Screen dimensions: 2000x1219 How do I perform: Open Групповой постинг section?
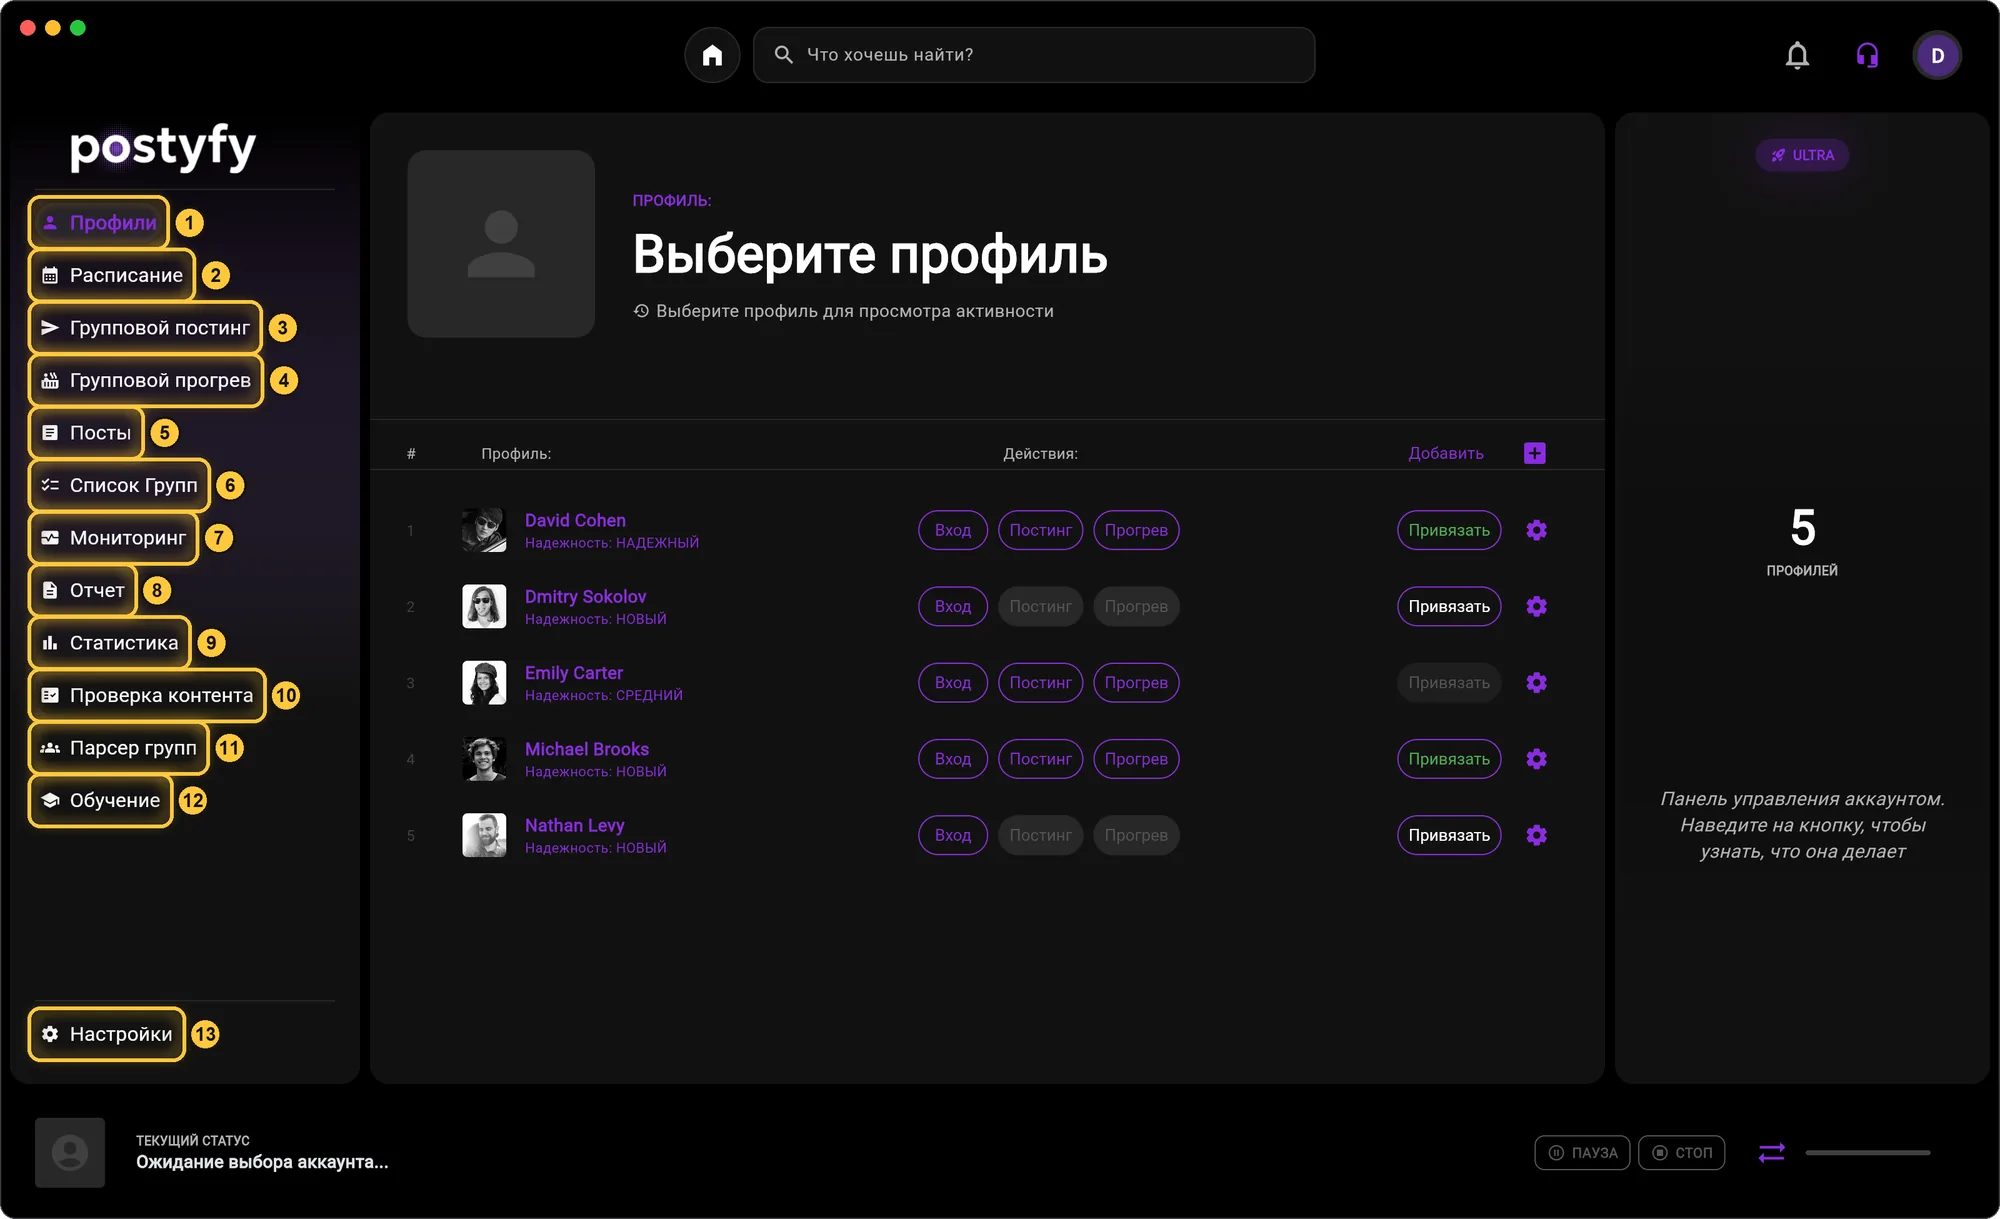coord(146,328)
